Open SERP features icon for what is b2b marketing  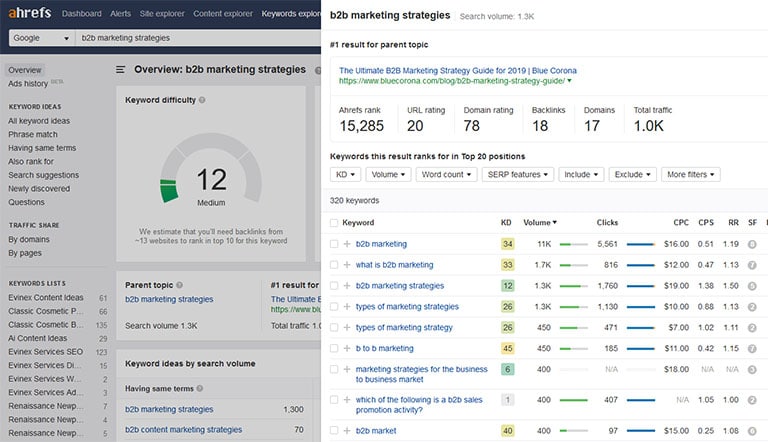tap(752, 265)
